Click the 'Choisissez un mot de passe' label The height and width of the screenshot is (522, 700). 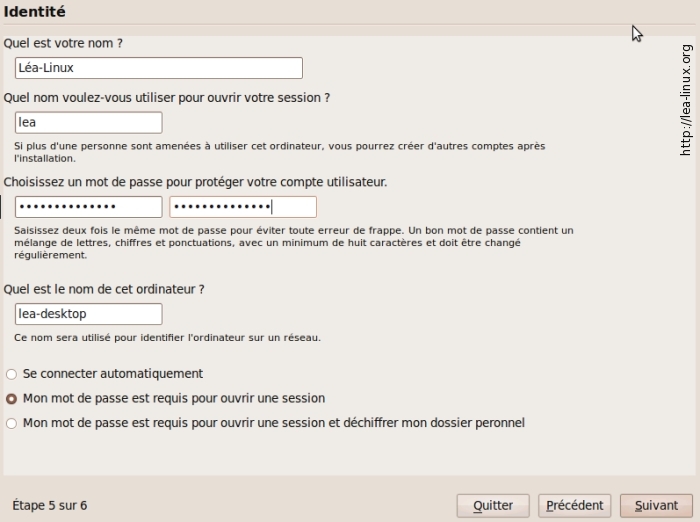195,182
